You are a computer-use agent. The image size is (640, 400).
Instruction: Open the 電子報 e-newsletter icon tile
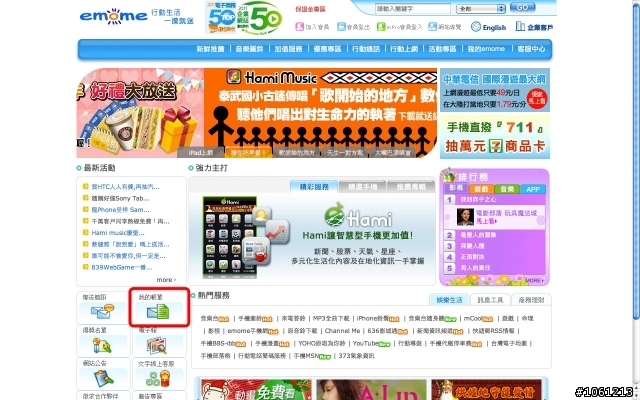pyautogui.click(x=156, y=346)
